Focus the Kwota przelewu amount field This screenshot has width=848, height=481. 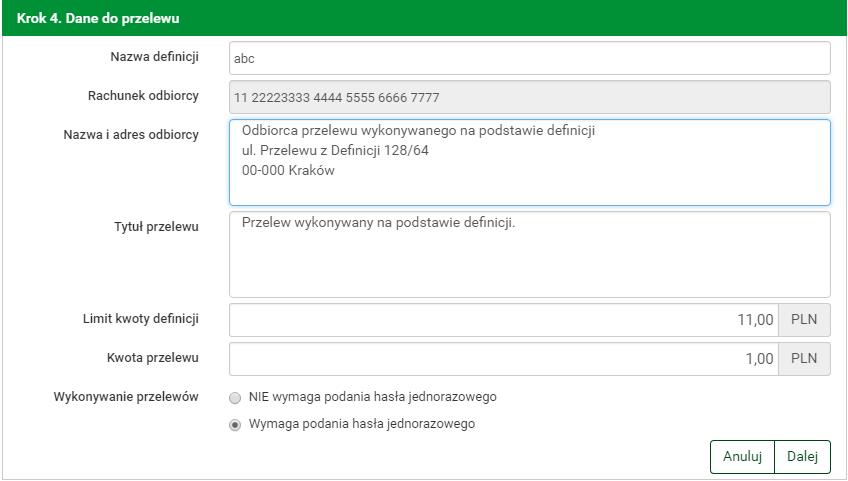[x=504, y=359]
